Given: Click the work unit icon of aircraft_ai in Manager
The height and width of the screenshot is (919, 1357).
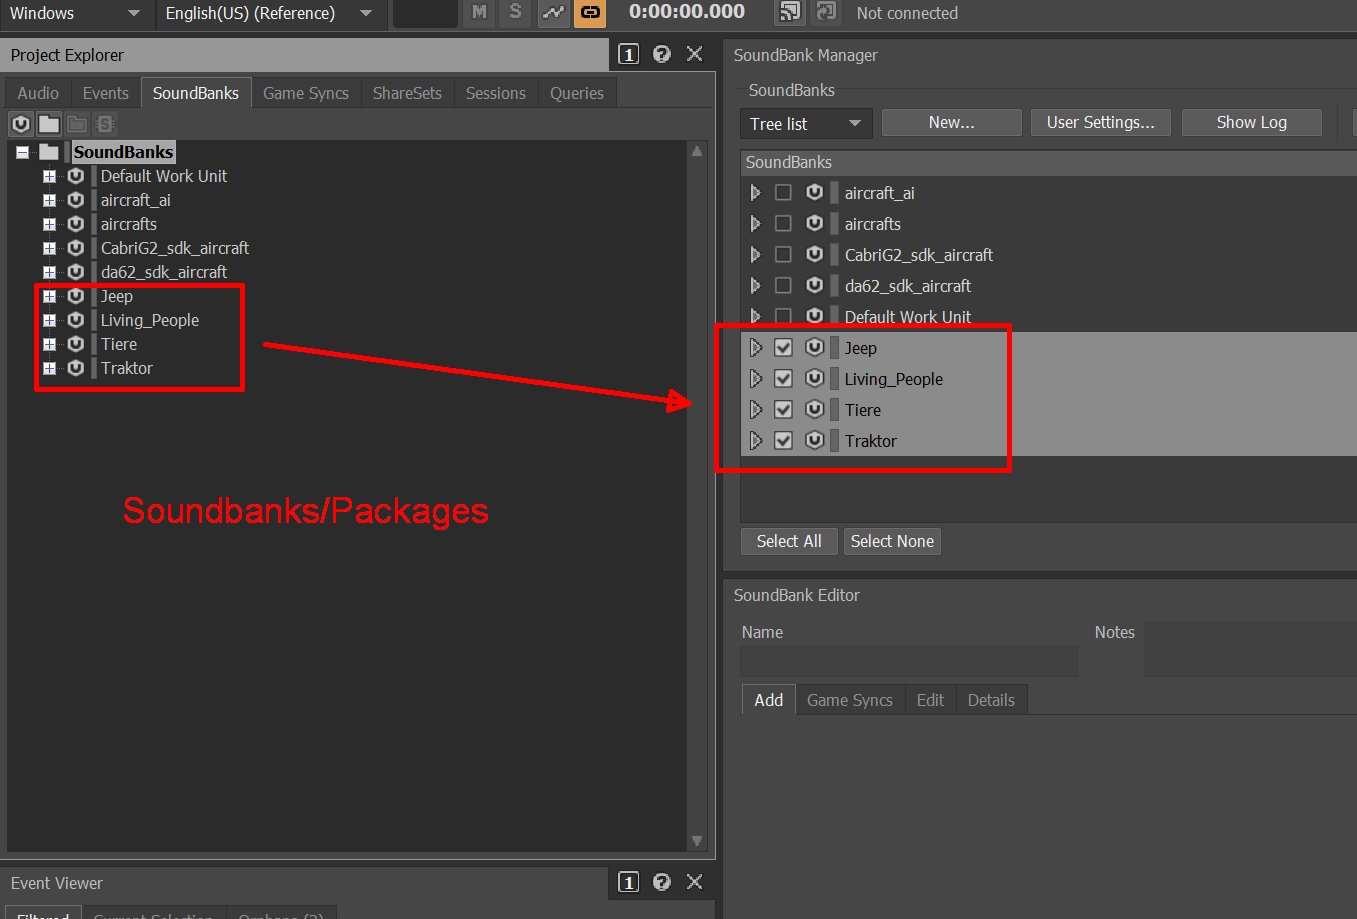Looking at the screenshot, I should pyautogui.click(x=815, y=193).
